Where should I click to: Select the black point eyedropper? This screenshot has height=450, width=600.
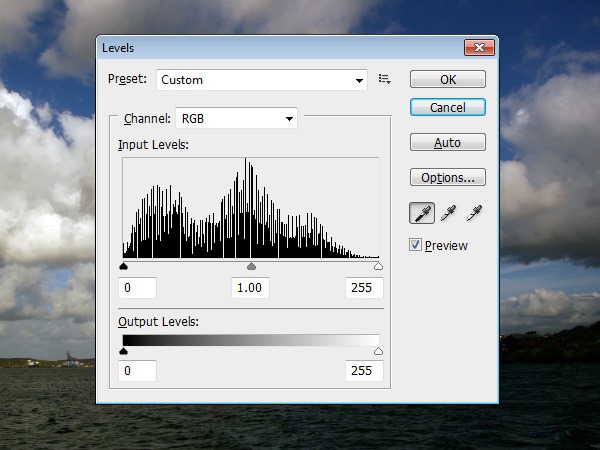click(422, 213)
